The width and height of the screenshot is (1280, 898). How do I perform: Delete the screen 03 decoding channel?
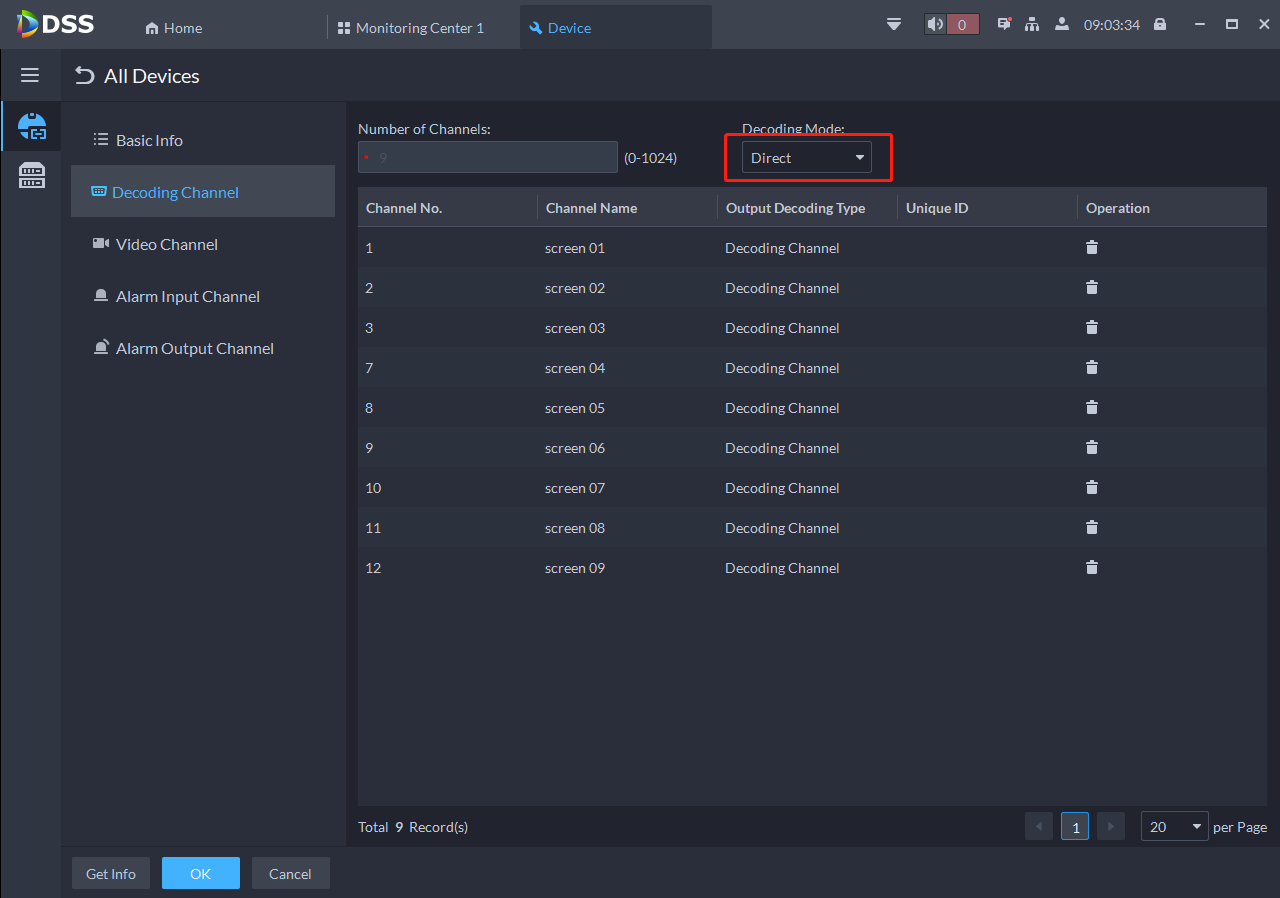[1092, 327]
